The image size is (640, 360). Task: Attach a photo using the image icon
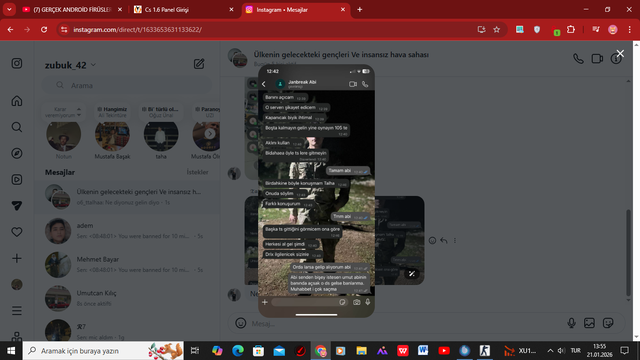click(x=589, y=323)
